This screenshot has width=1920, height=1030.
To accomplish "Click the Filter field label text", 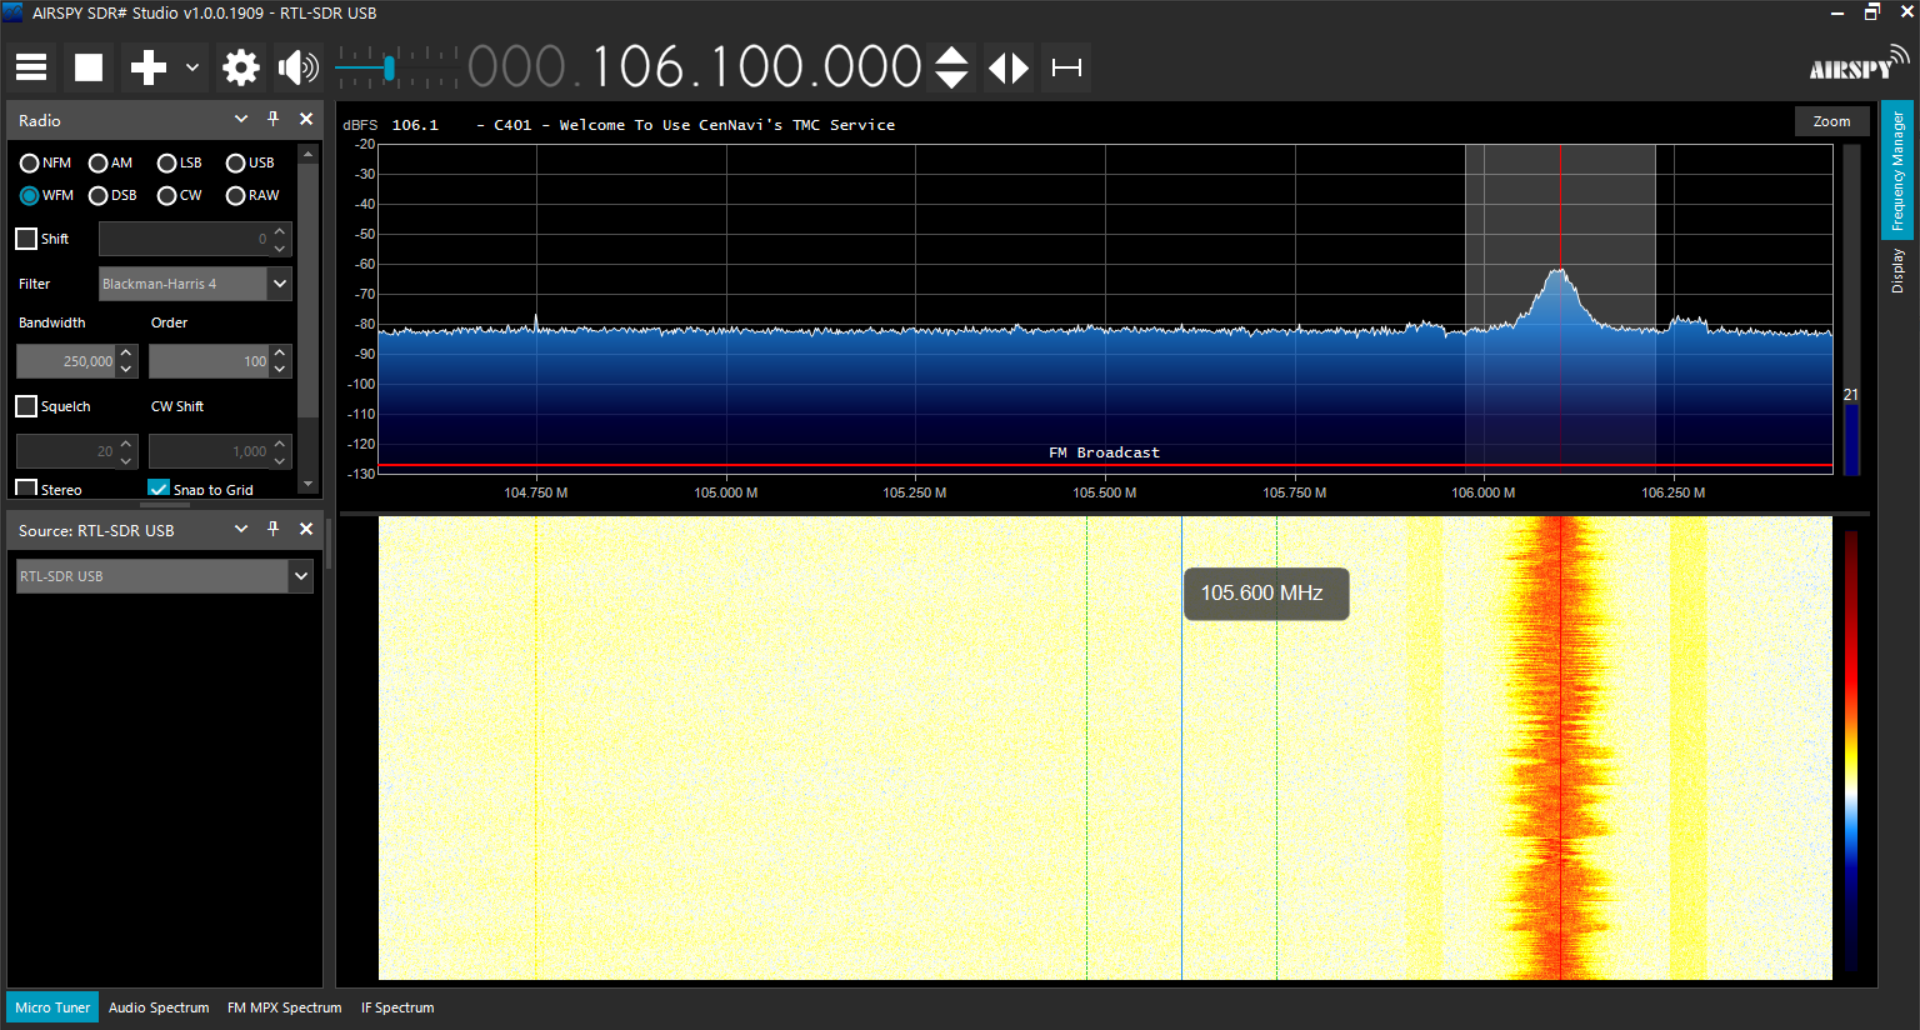I will pos(34,284).
